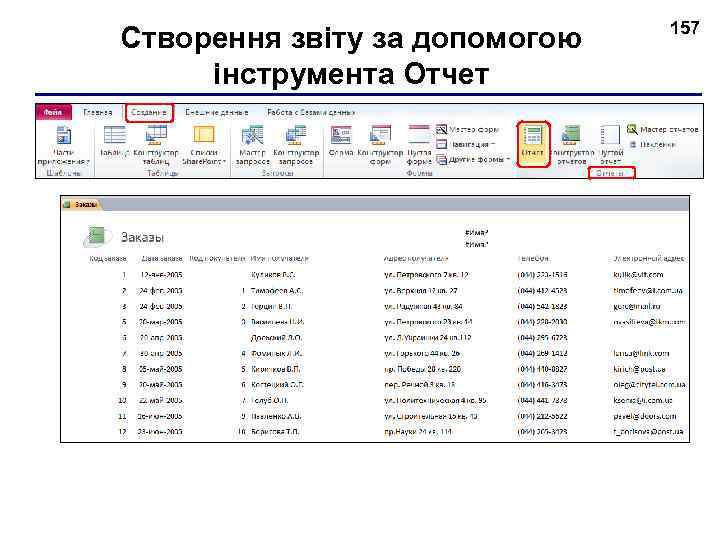Click address пр. Победы 20 кв. 220
The height and width of the screenshot is (540, 720).
[x=423, y=369]
